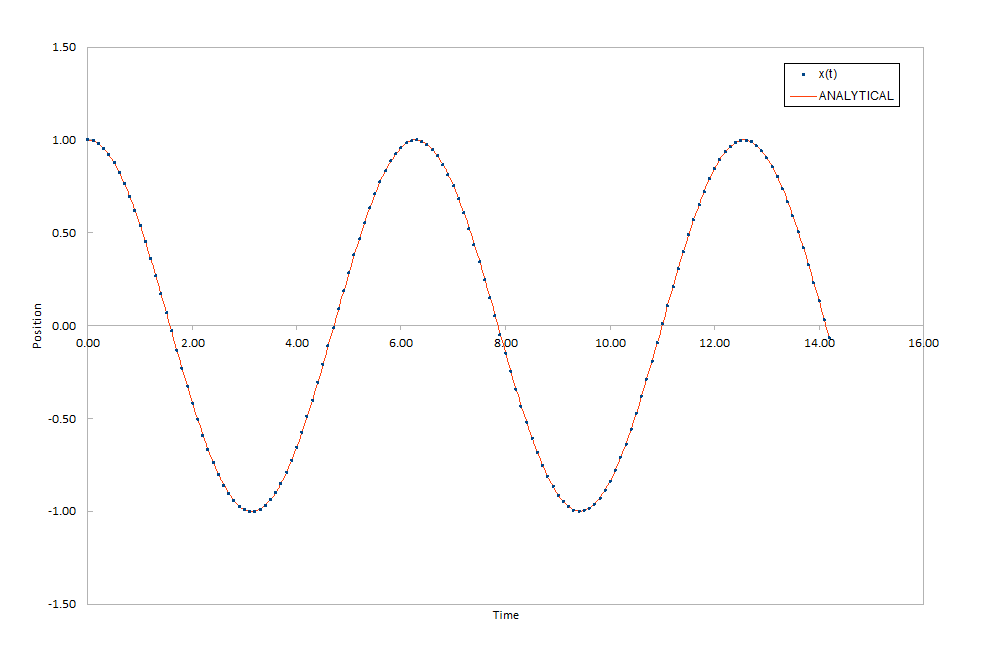Click the 12.00 x-axis label

pos(714,343)
